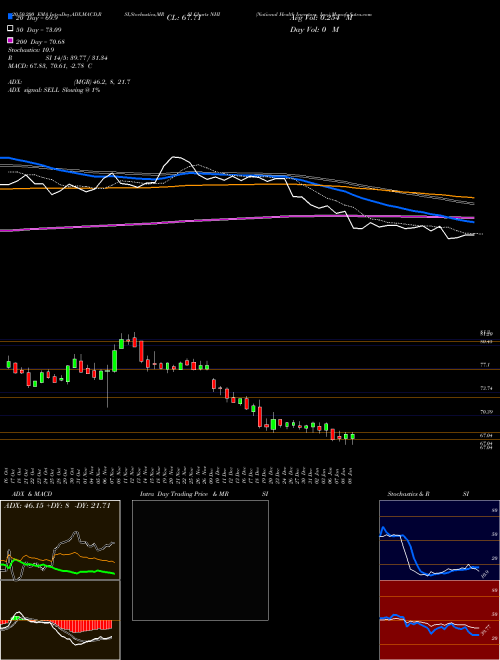Click the 'MACD: 67.83, 70.61, -2.78' line

point(50,66)
